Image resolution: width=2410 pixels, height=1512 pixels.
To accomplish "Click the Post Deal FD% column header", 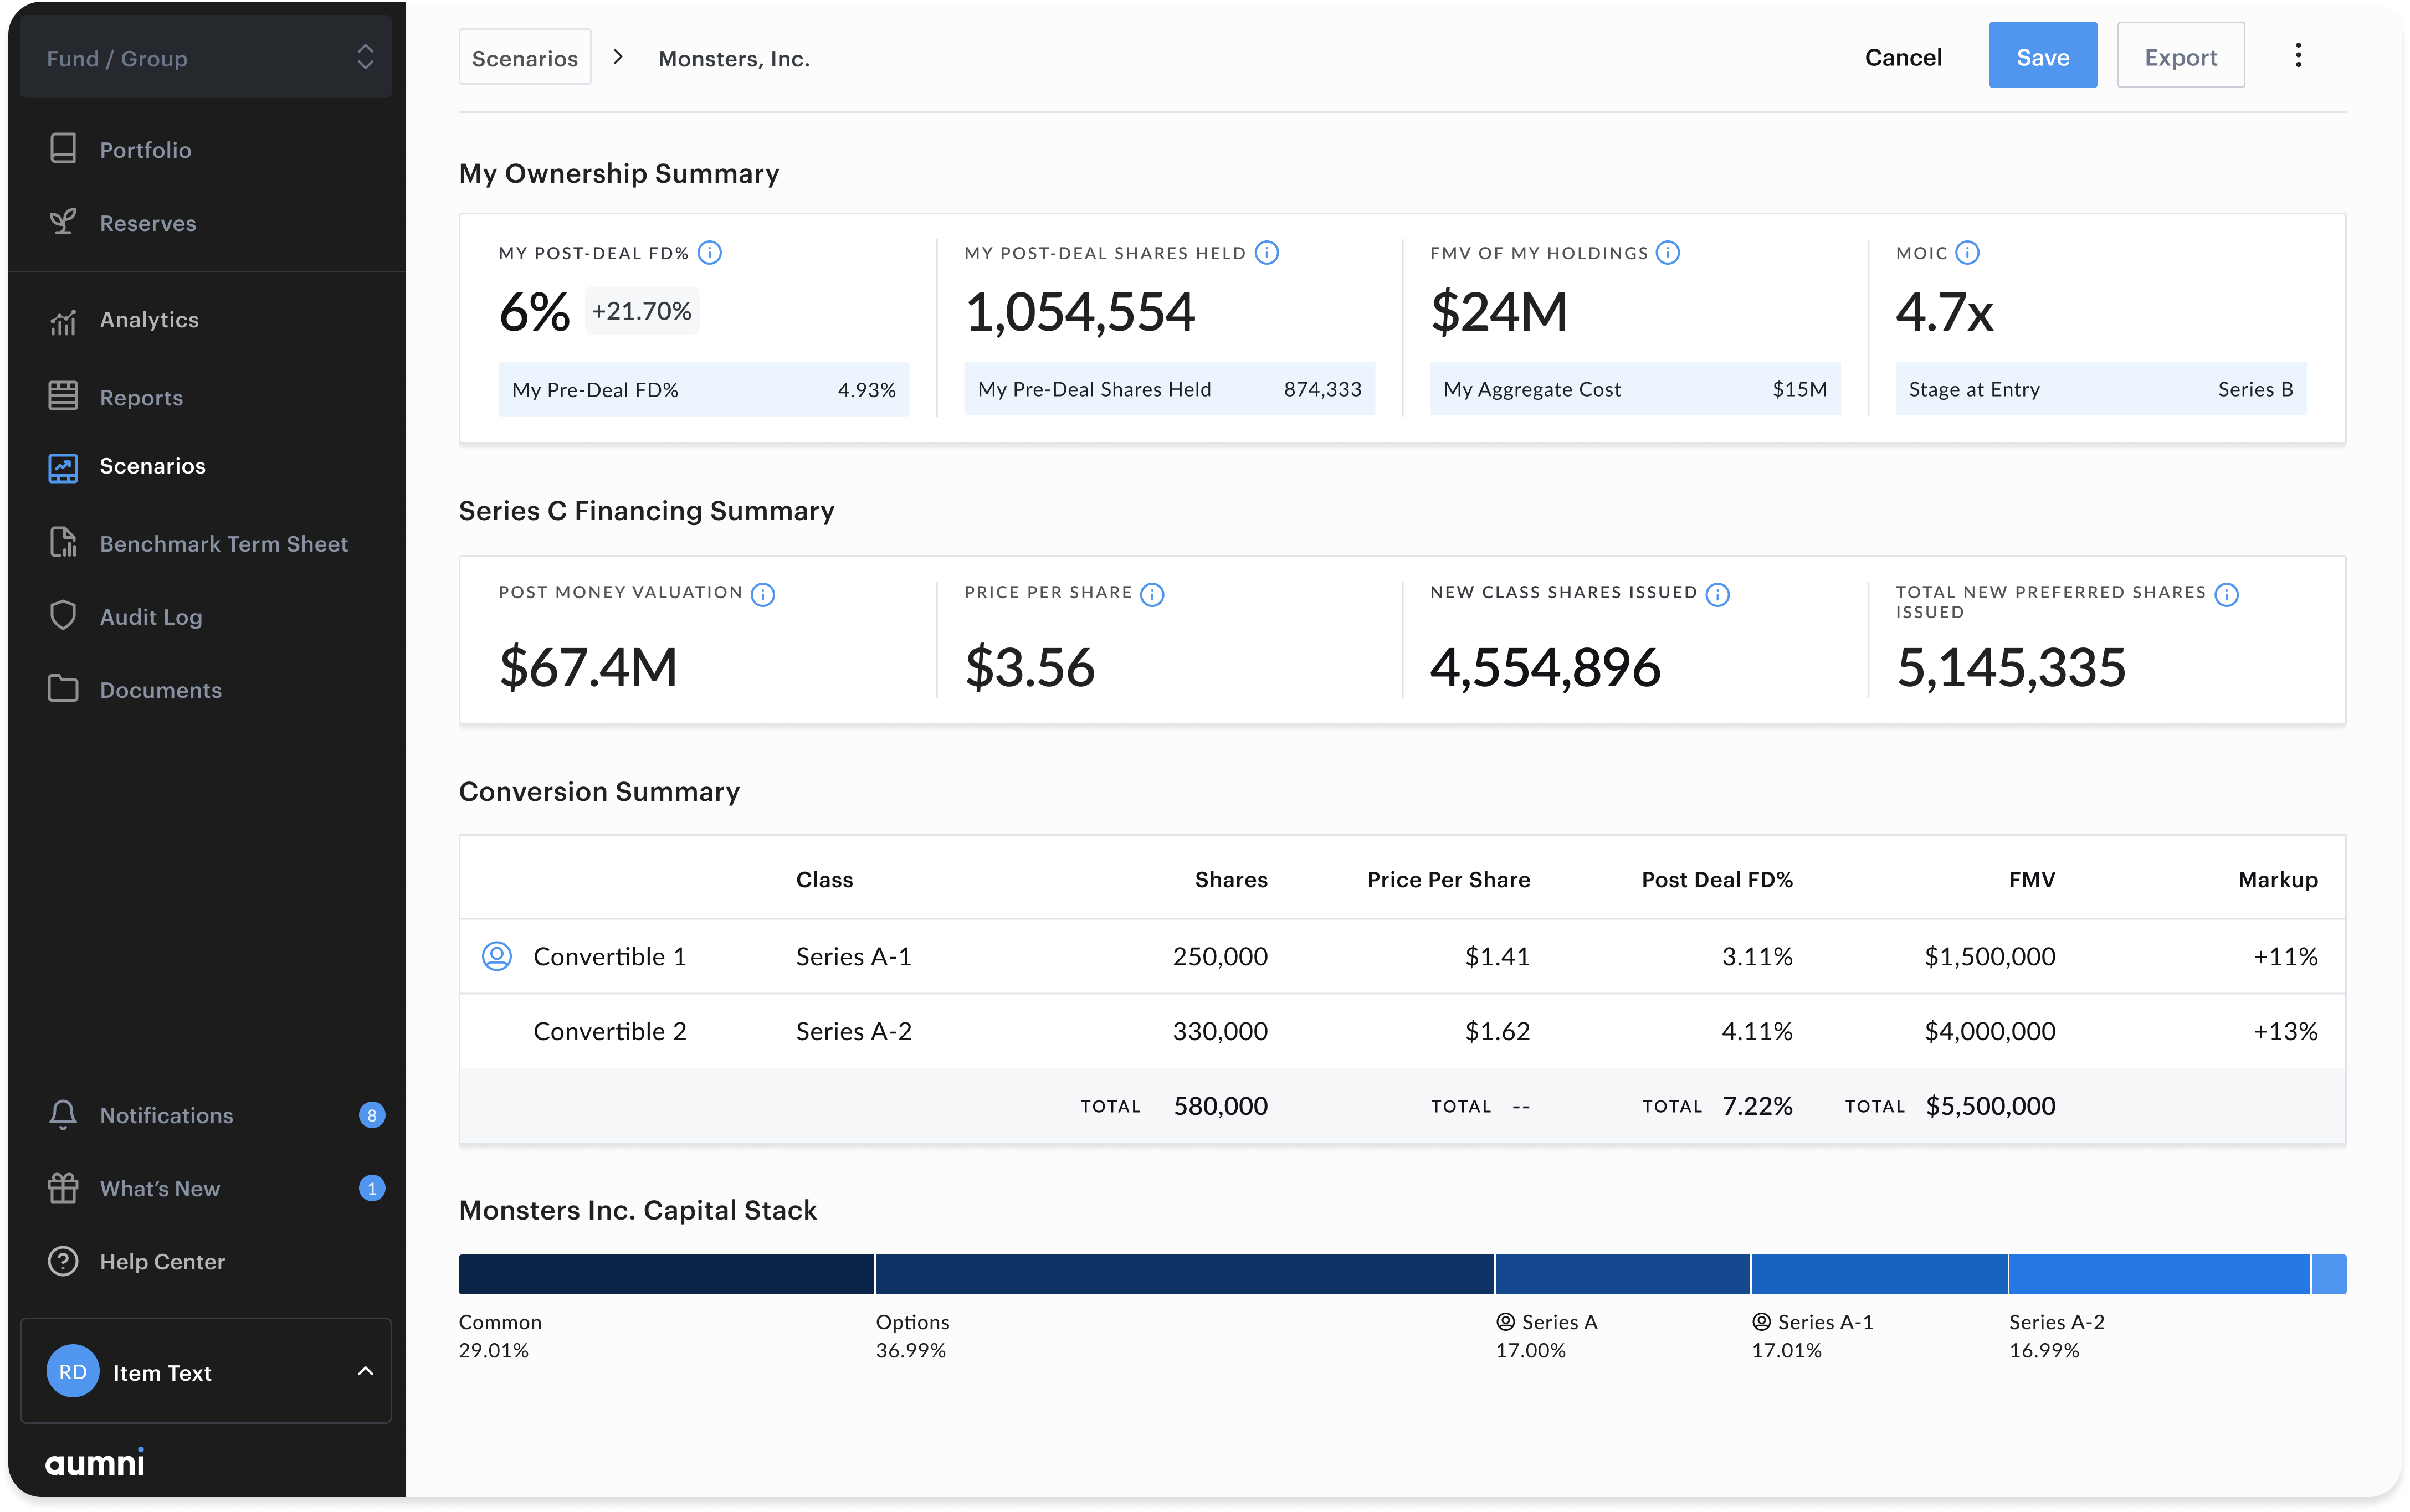I will click(1717, 880).
